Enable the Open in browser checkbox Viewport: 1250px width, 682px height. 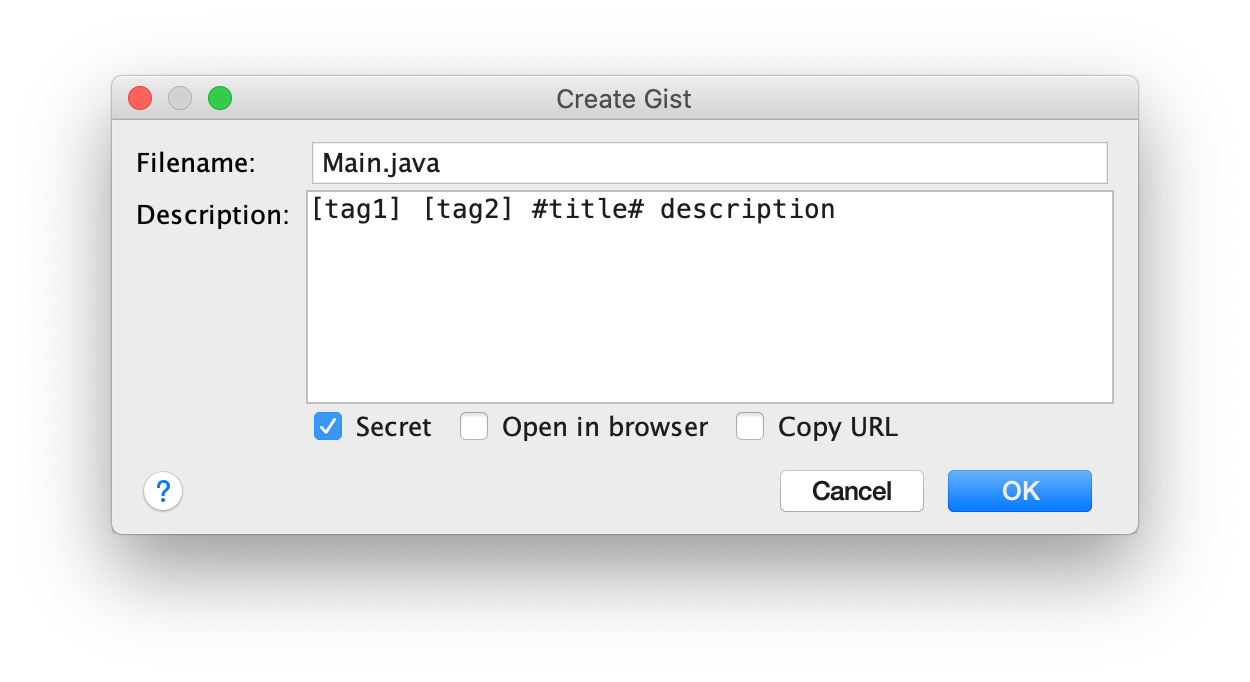pos(474,427)
